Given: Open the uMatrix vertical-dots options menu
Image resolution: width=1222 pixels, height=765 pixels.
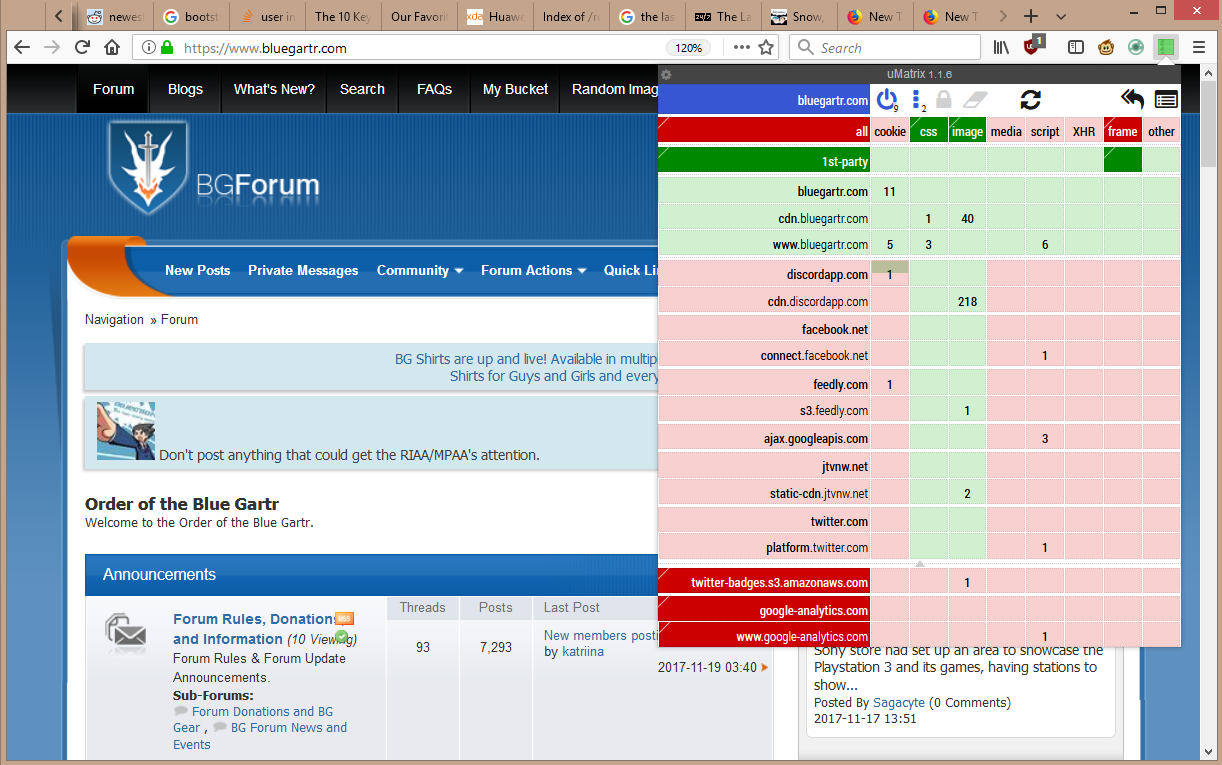Looking at the screenshot, I should [x=917, y=99].
